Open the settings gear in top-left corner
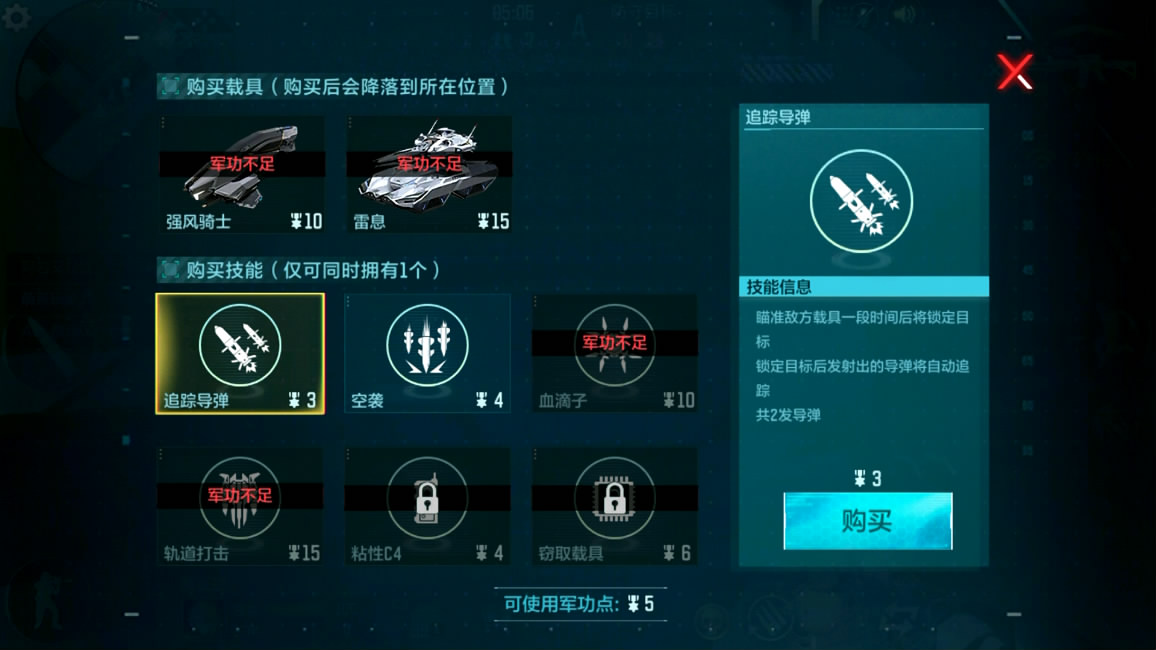Screen dimensions: 1156x650 15,16
